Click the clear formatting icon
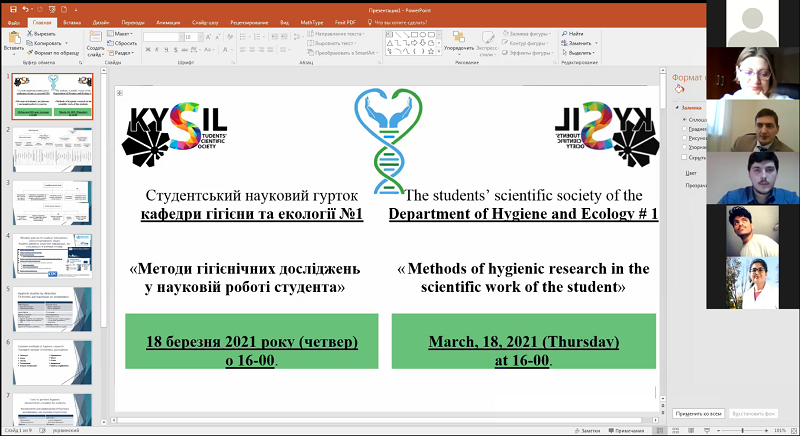 click(x=230, y=37)
